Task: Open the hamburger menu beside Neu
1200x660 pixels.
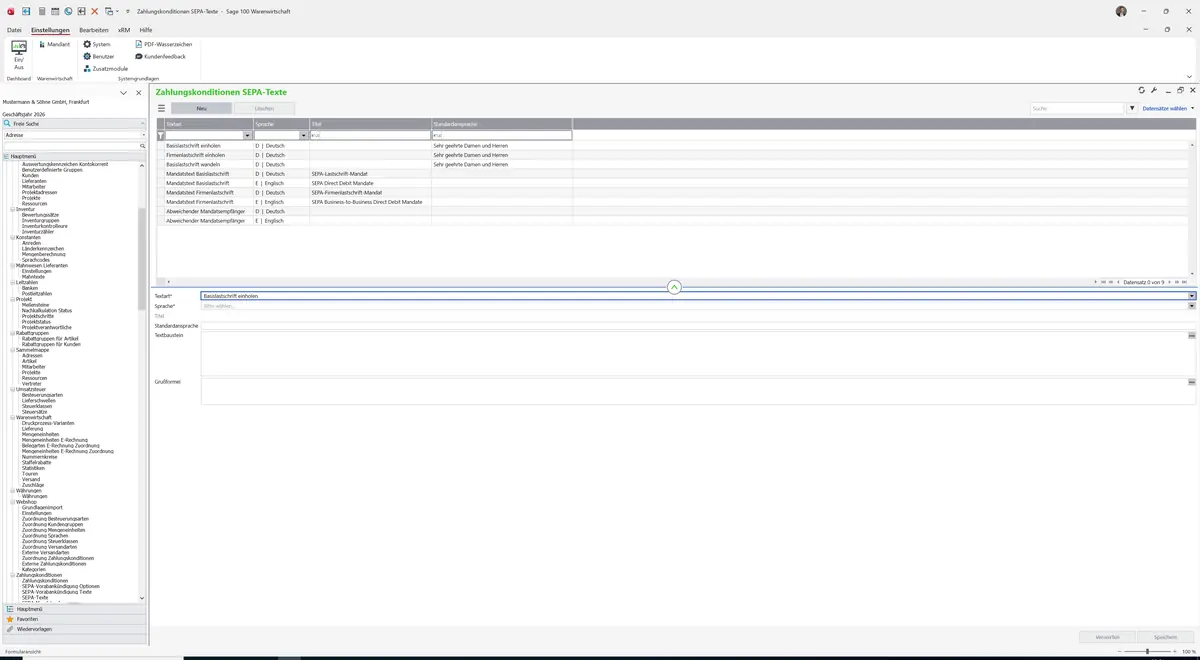Action: (161, 108)
